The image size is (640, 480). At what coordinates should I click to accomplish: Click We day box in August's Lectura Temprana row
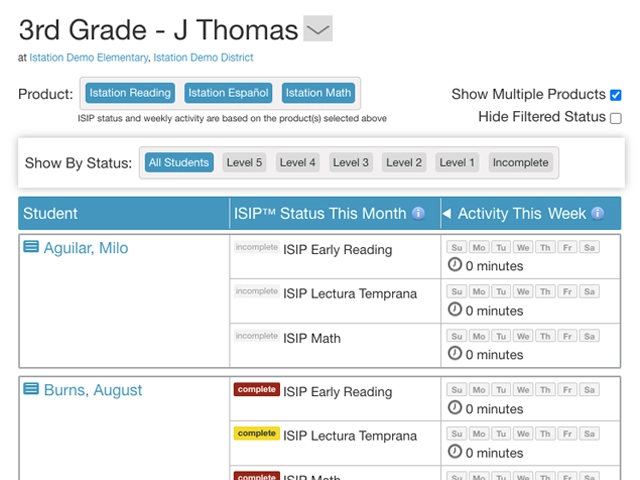(523, 433)
